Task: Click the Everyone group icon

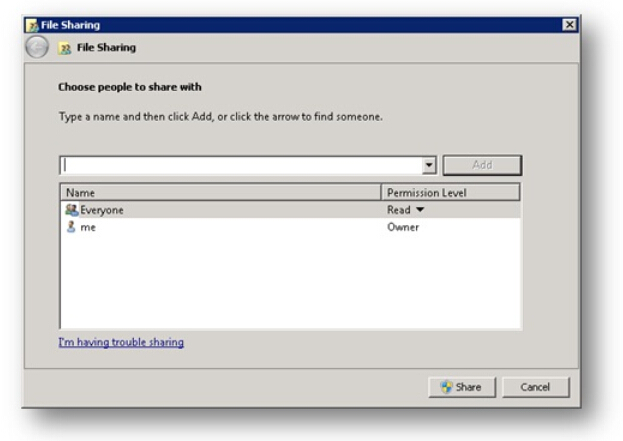Action: [72, 209]
